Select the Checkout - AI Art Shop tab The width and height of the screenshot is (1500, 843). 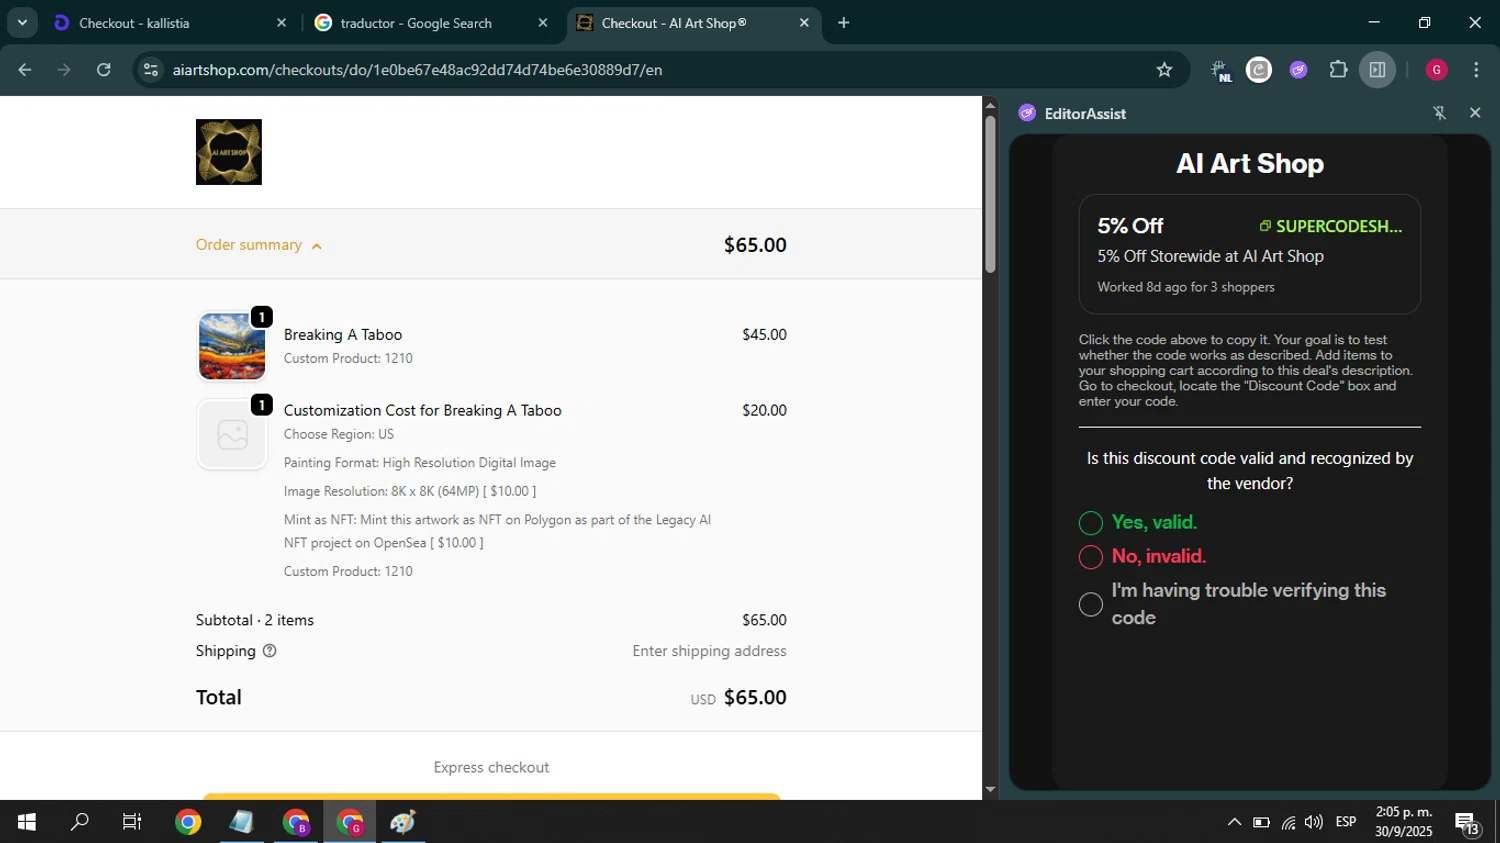pos(692,23)
